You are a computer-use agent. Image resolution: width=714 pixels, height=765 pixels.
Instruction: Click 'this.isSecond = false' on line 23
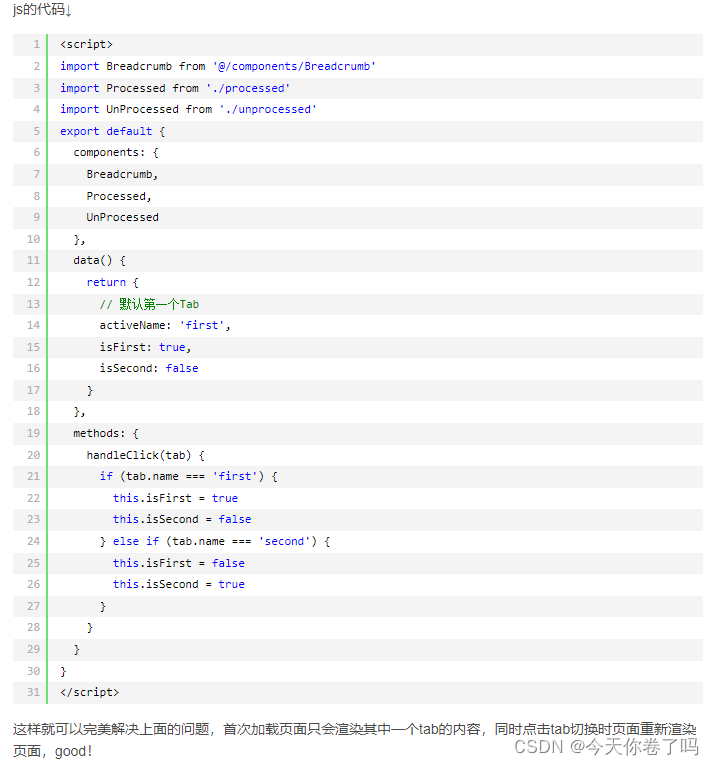click(182, 519)
